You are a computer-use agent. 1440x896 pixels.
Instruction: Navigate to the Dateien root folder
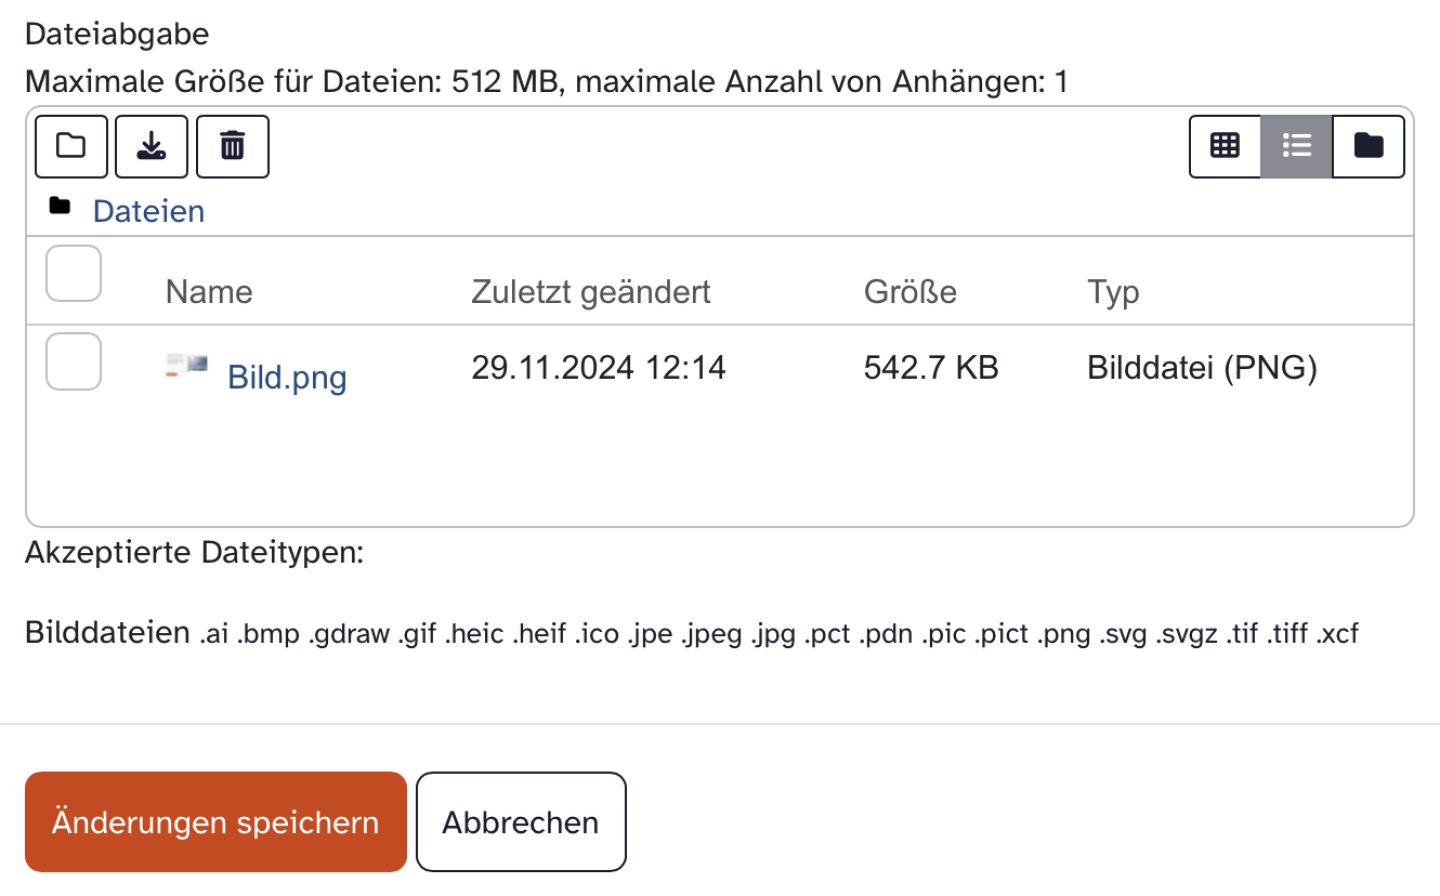148,211
